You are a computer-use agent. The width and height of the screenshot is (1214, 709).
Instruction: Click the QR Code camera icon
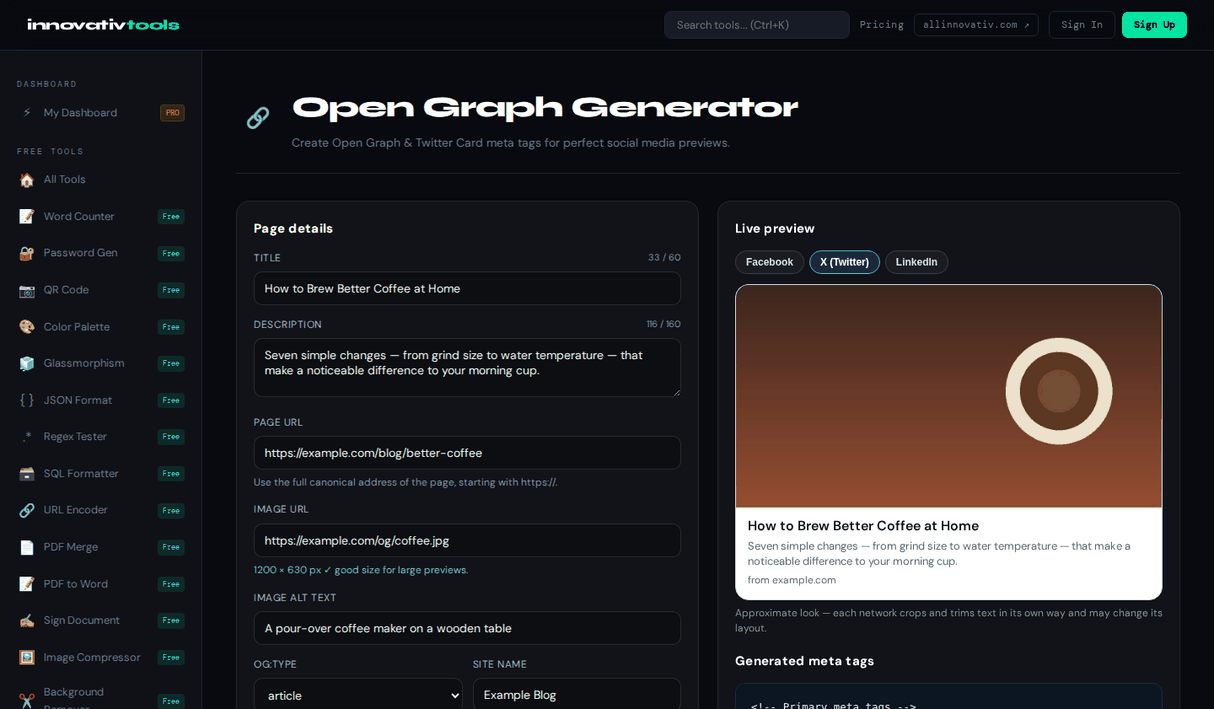click(x=27, y=290)
